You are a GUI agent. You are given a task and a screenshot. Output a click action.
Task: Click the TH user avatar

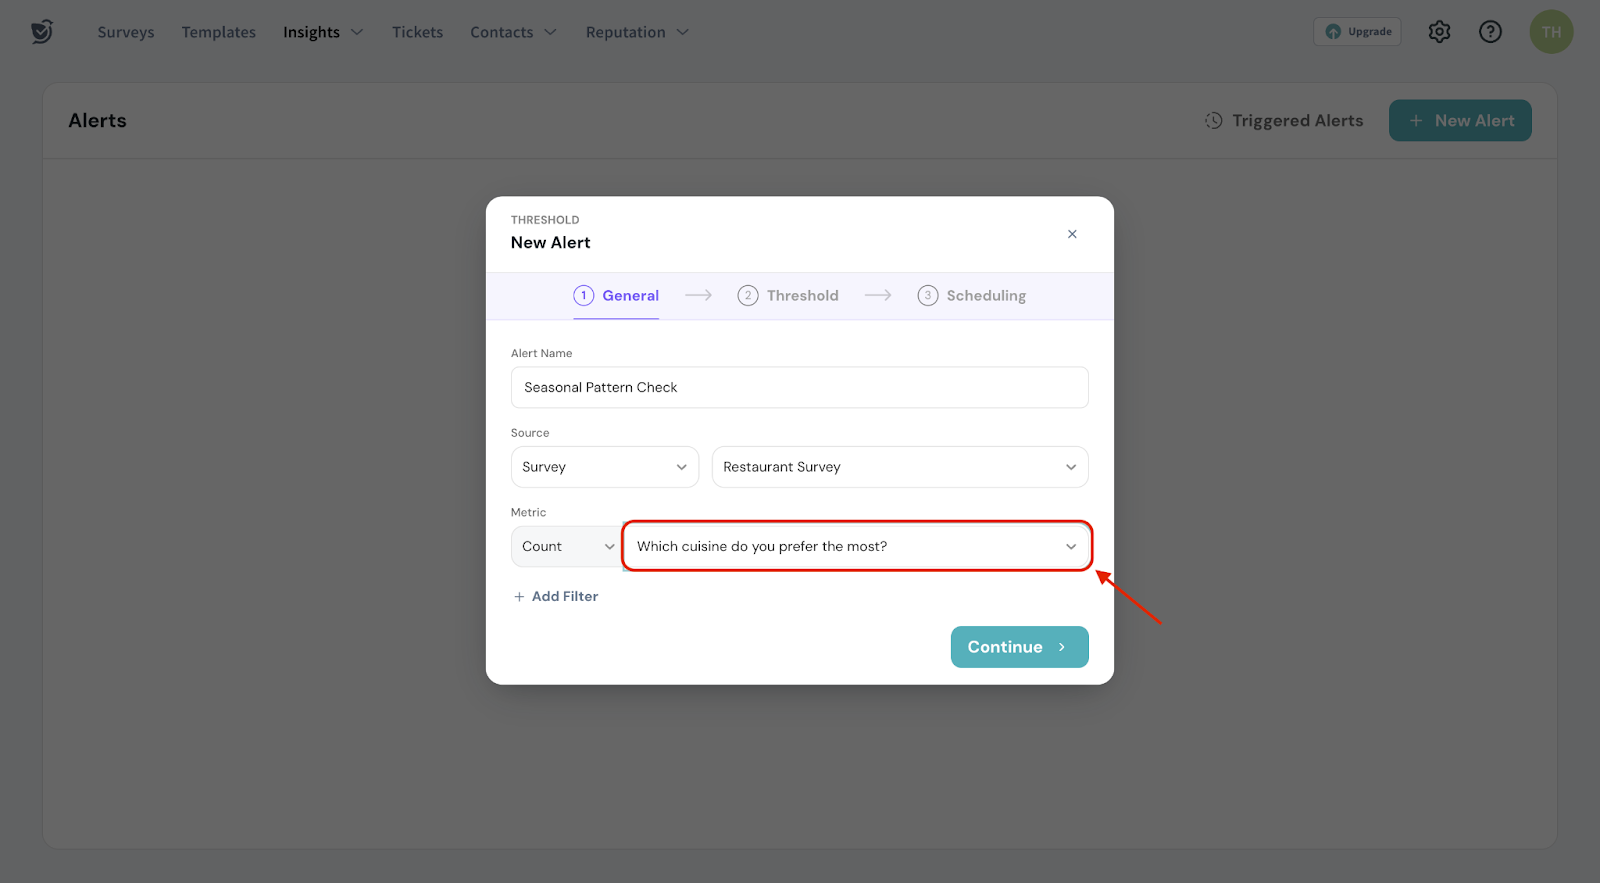pyautogui.click(x=1551, y=32)
